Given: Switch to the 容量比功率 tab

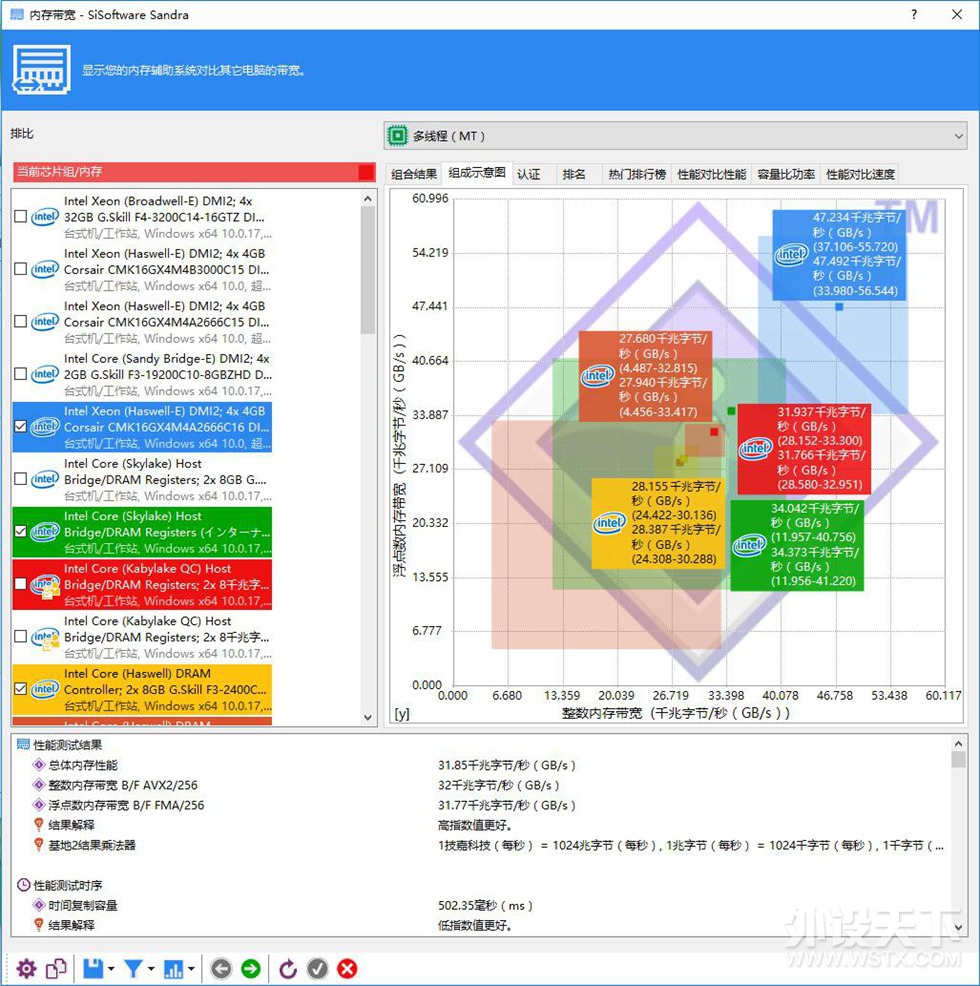Looking at the screenshot, I should (786, 174).
